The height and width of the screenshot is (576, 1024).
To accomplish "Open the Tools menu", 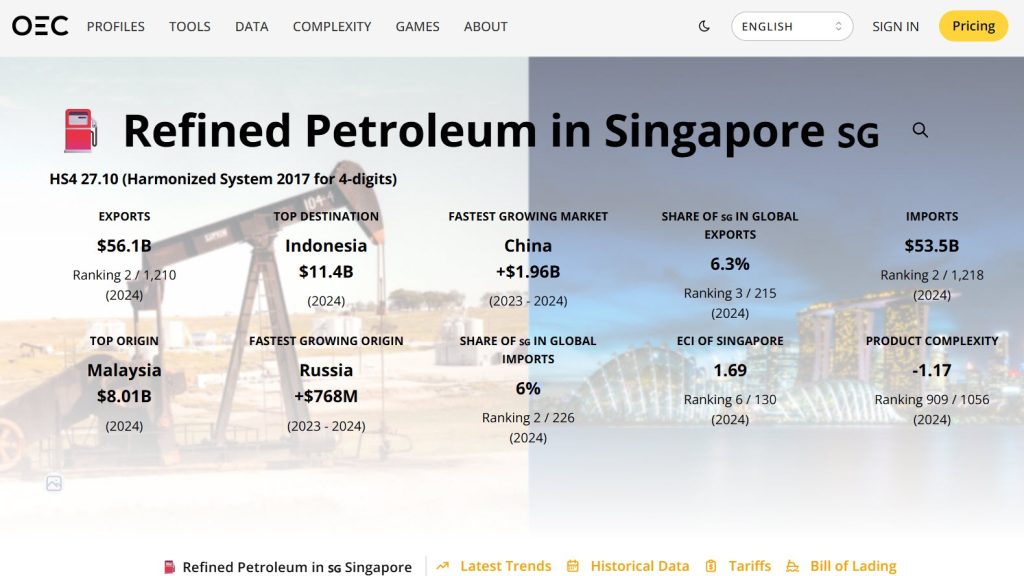I will coord(189,26).
